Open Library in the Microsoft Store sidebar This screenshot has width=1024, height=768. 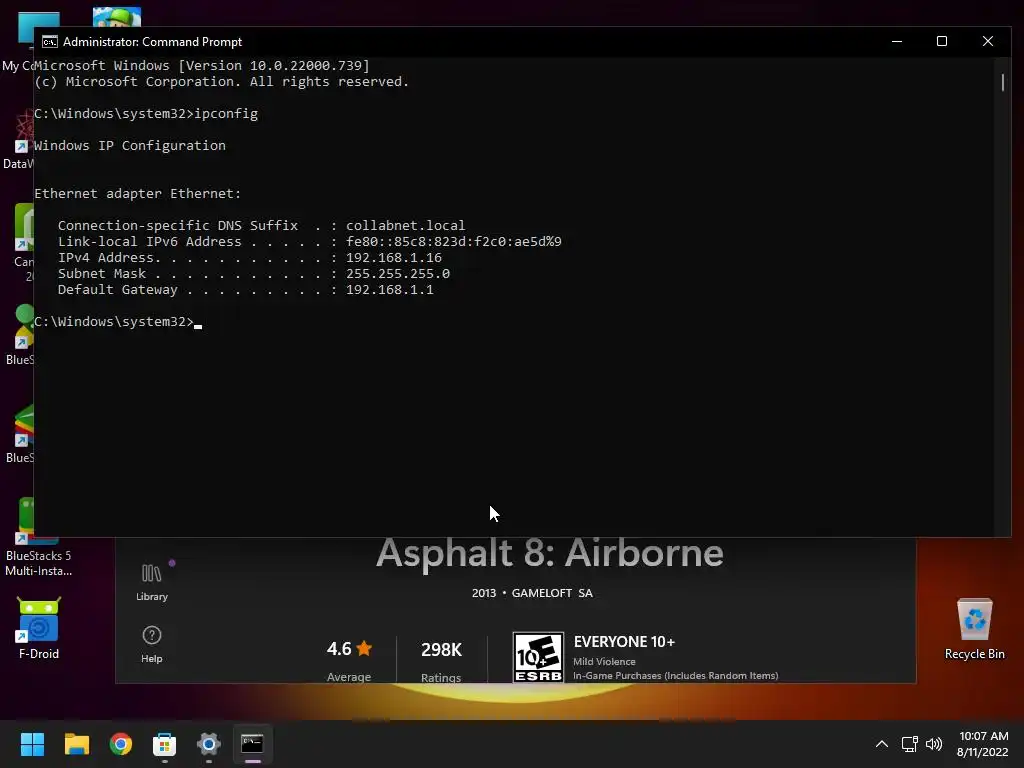152,583
